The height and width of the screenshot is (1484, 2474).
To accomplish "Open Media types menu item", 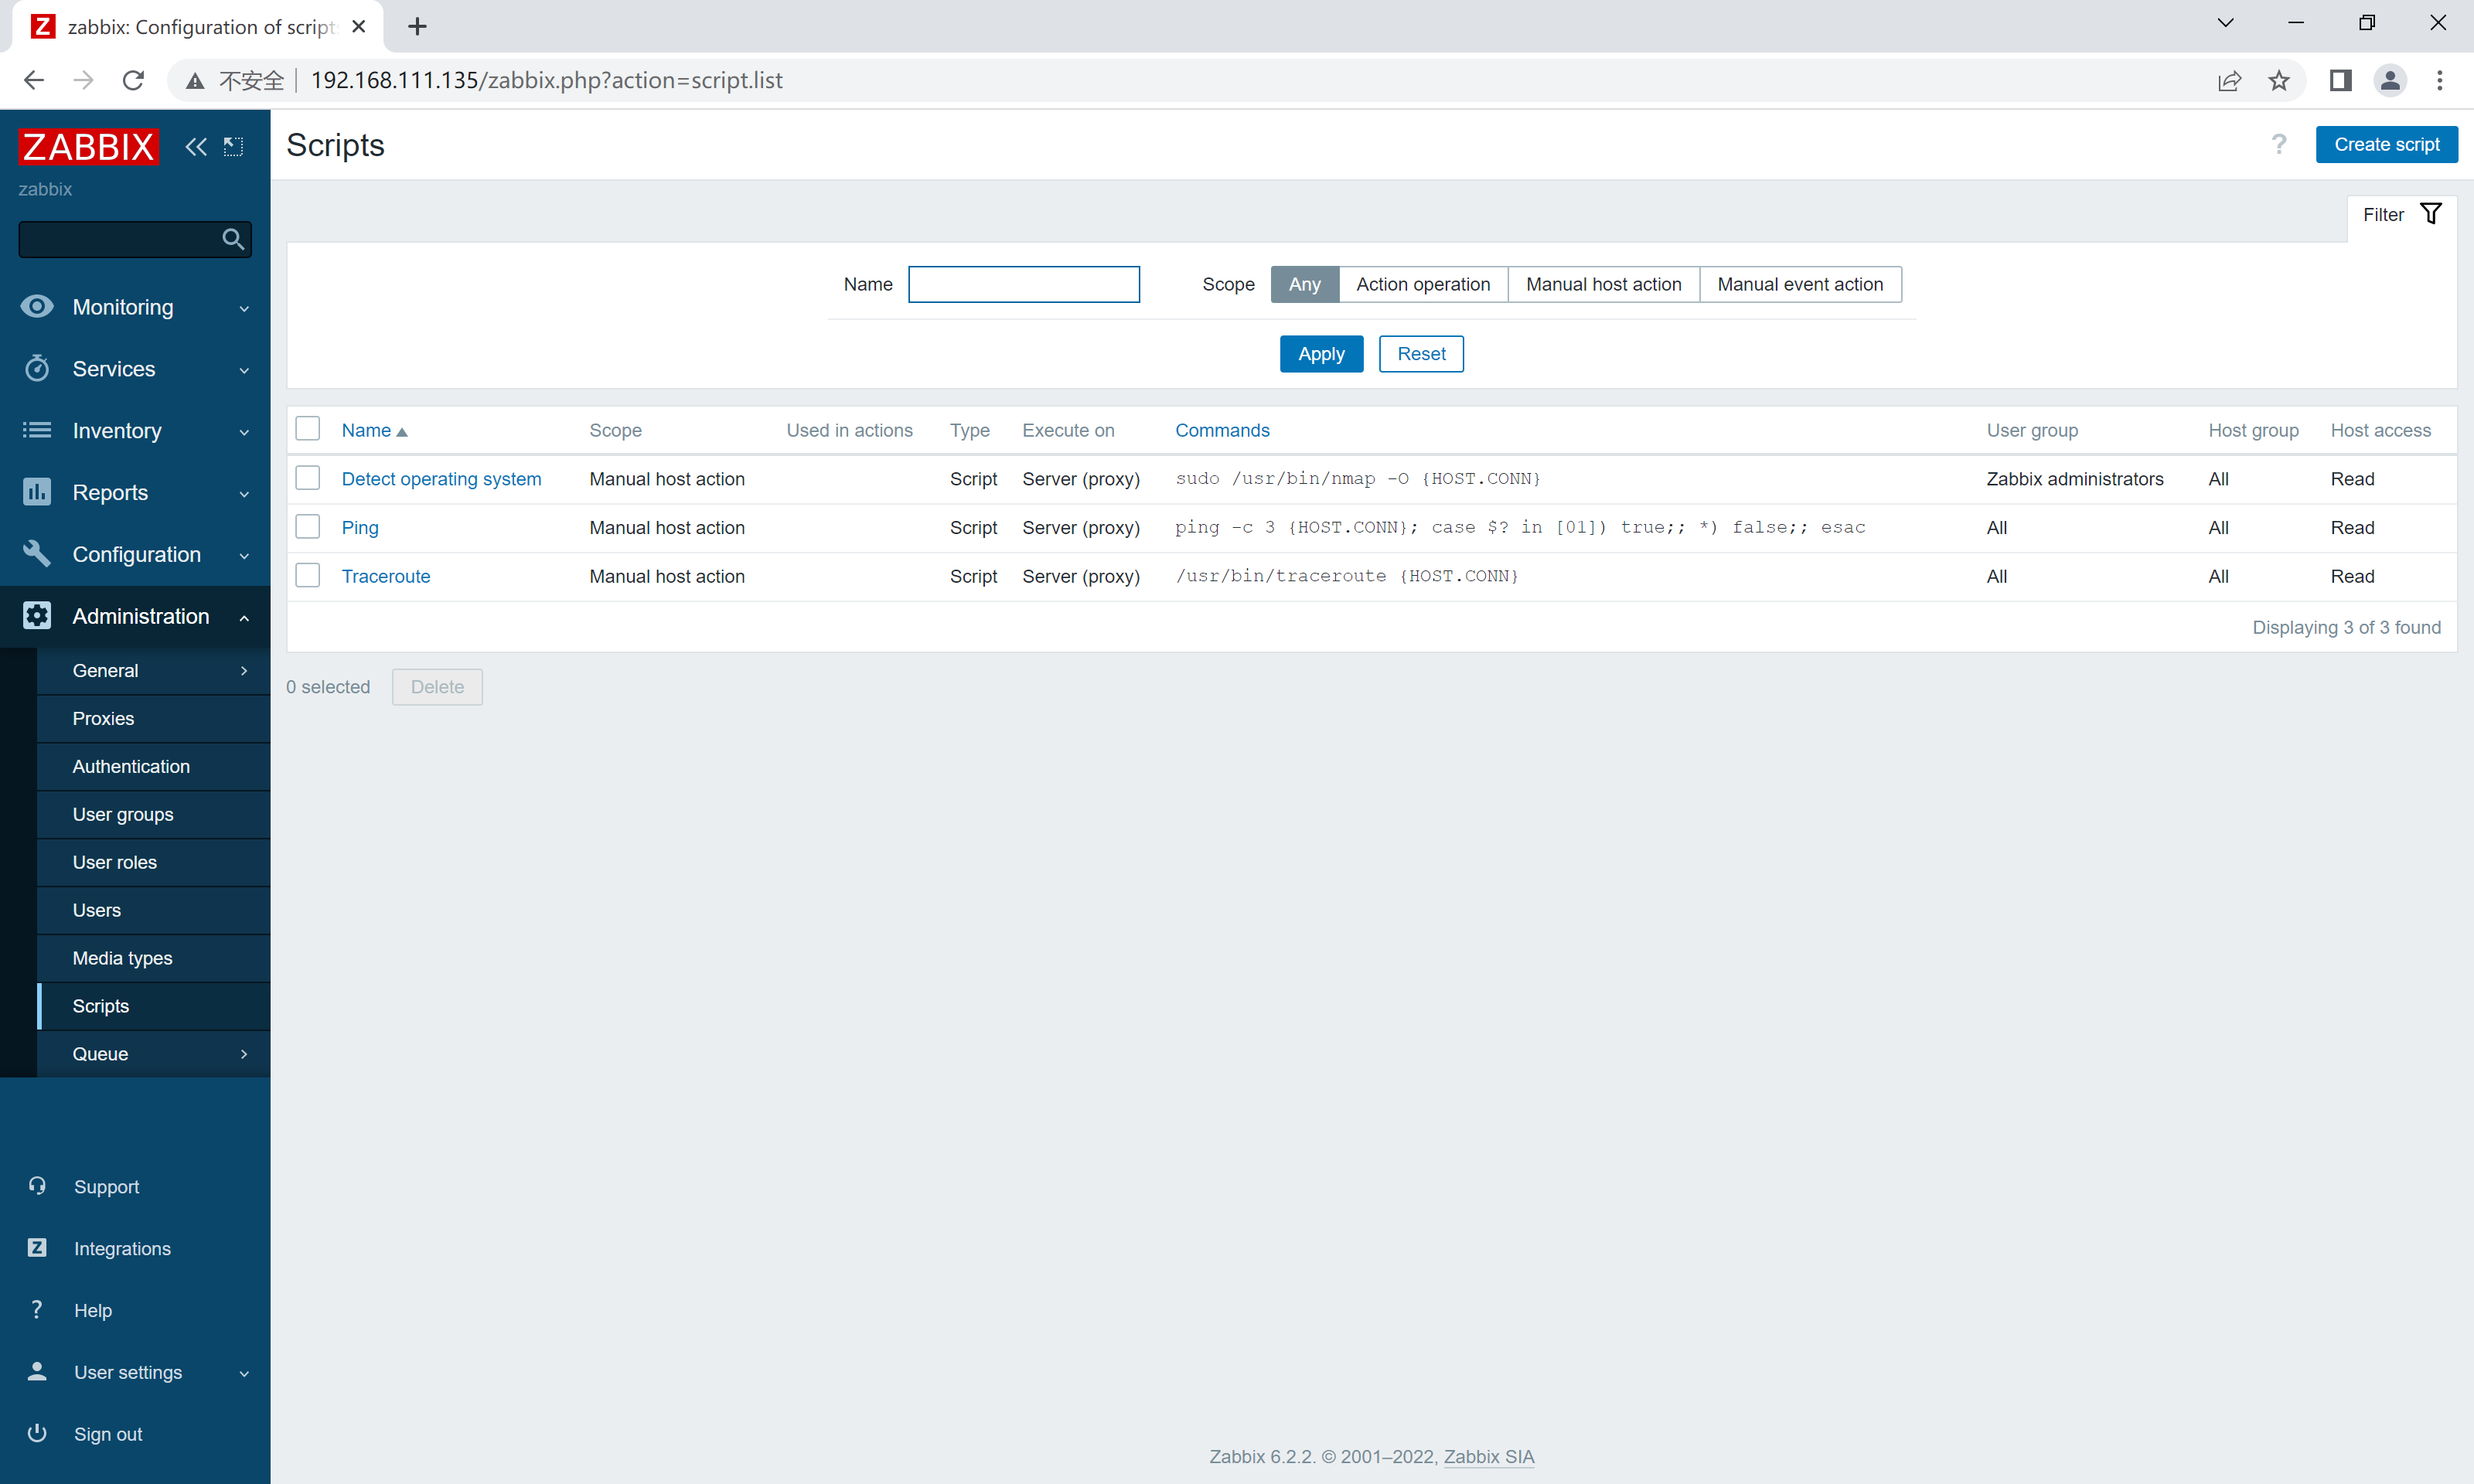I will [x=153, y=958].
